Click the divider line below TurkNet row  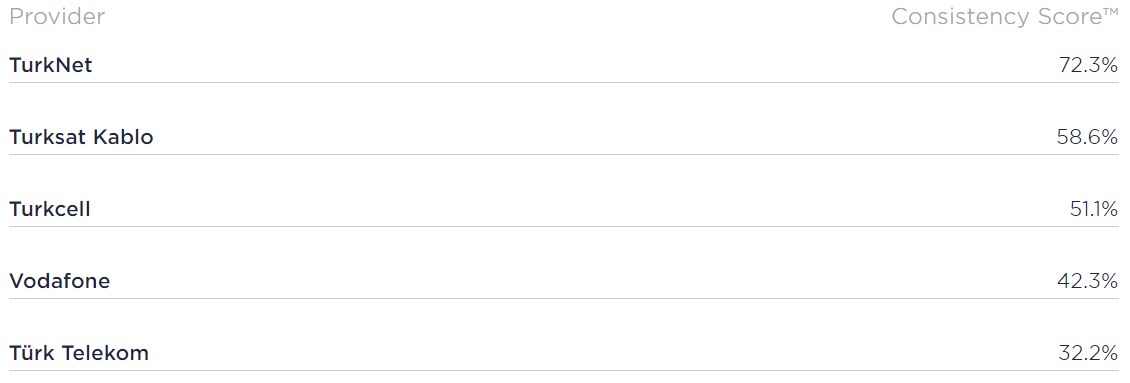(564, 82)
